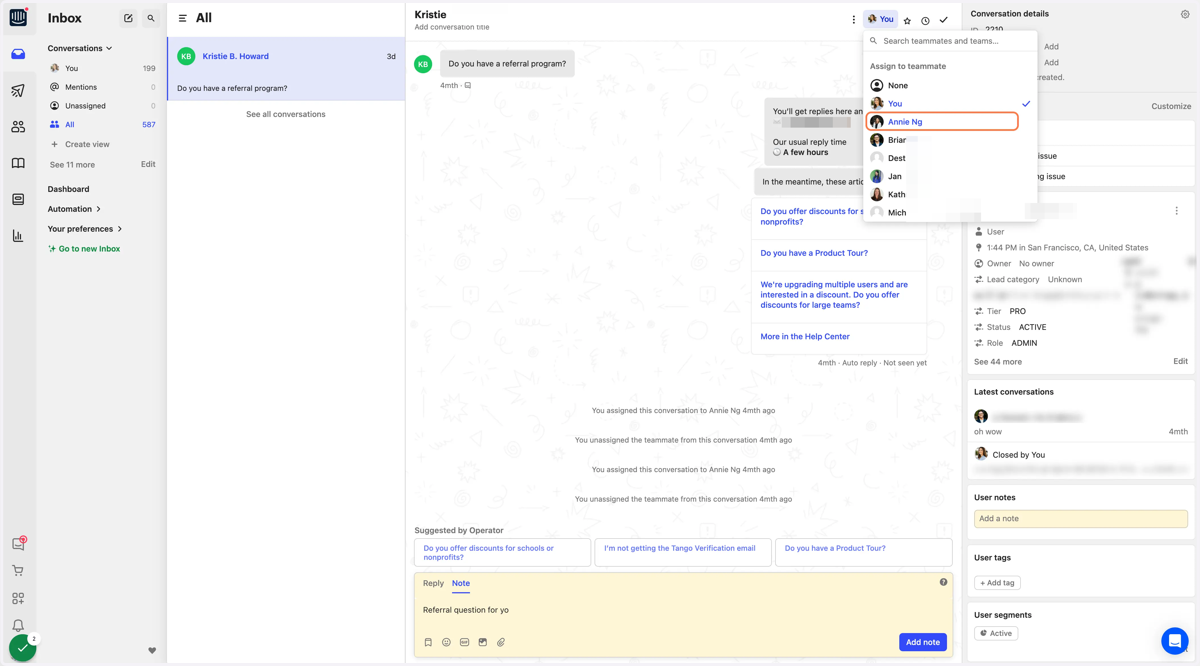Star this conversation as priority

coord(907,20)
